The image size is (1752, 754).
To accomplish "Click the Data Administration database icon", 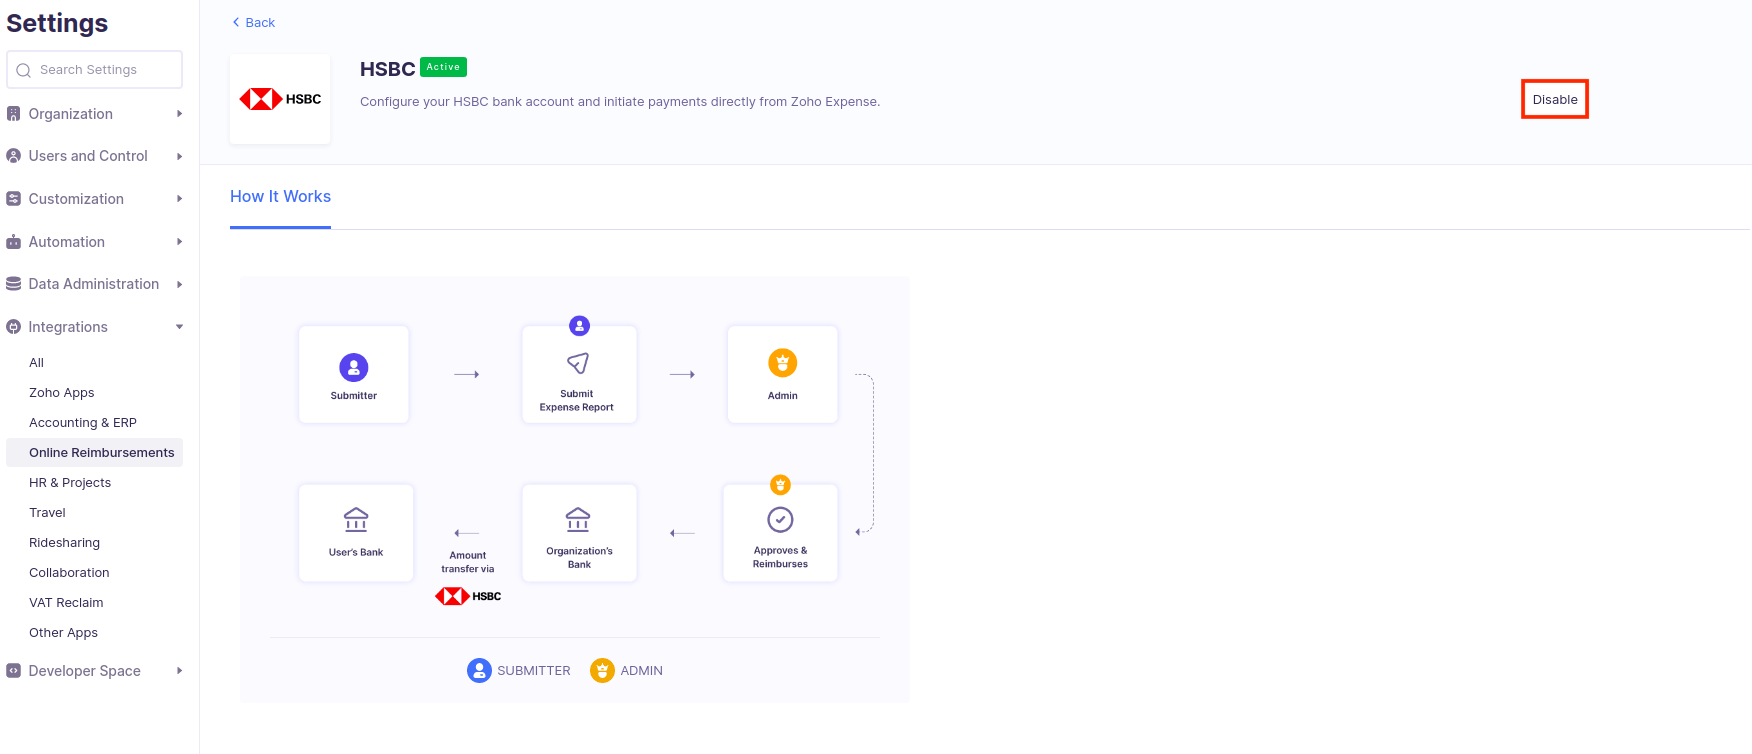I will tap(14, 284).
